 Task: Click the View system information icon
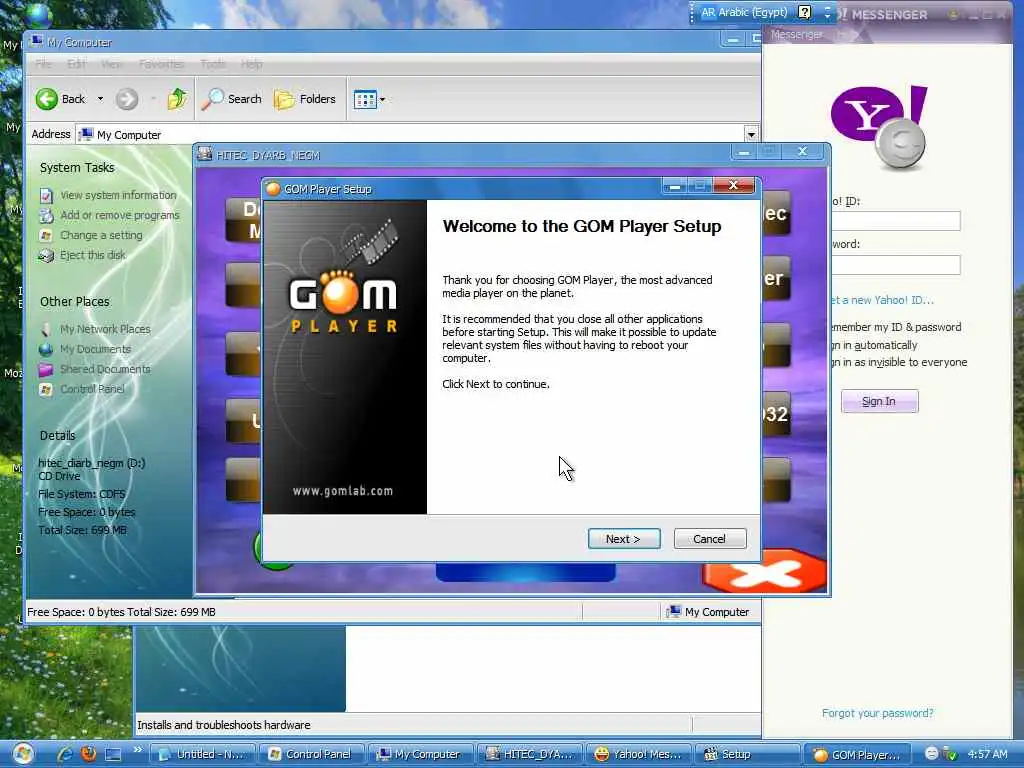pyautogui.click(x=46, y=195)
